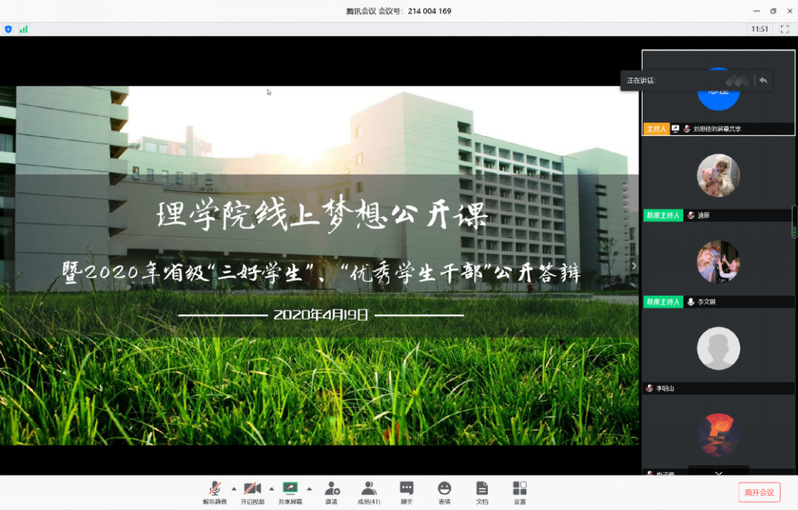Show the members list (成员 41)
Image resolution: width=798 pixels, height=510 pixels.
[x=369, y=491]
